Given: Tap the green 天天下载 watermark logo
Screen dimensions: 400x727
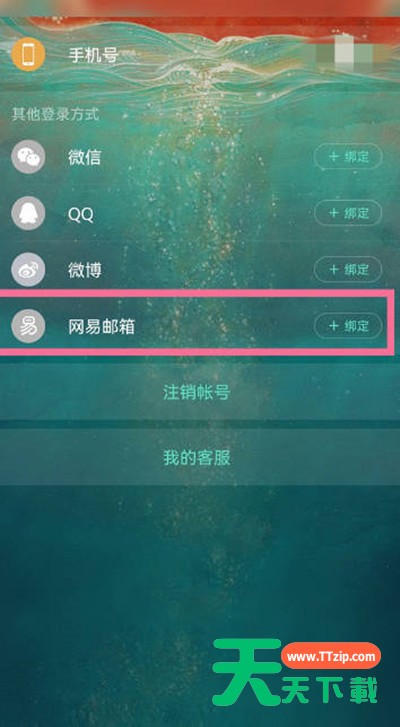Looking at the screenshot, I should tap(295, 673).
